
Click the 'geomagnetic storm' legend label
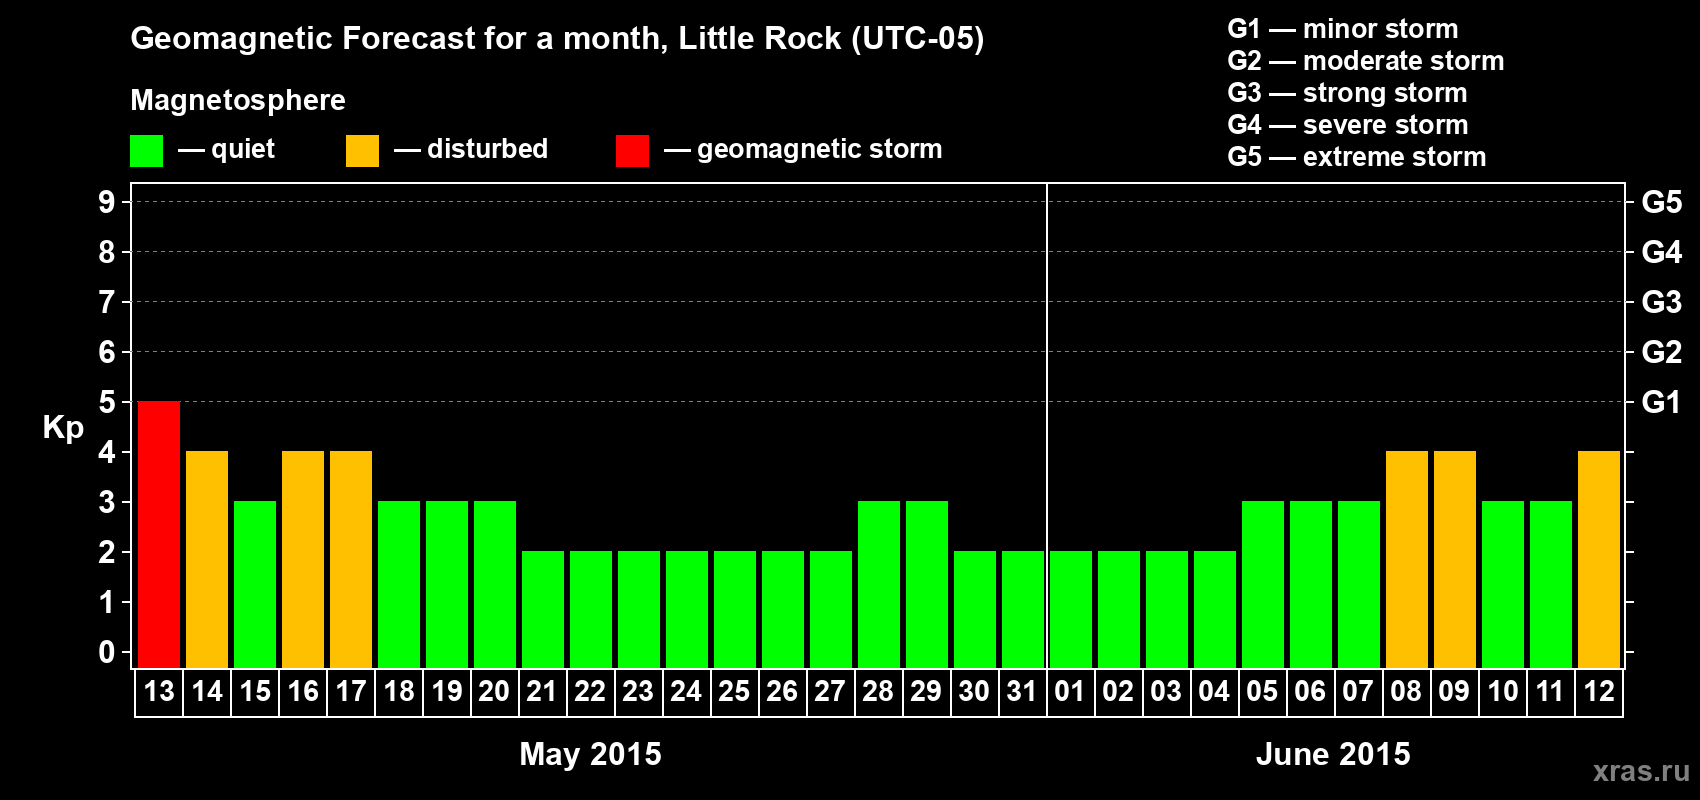click(820, 150)
